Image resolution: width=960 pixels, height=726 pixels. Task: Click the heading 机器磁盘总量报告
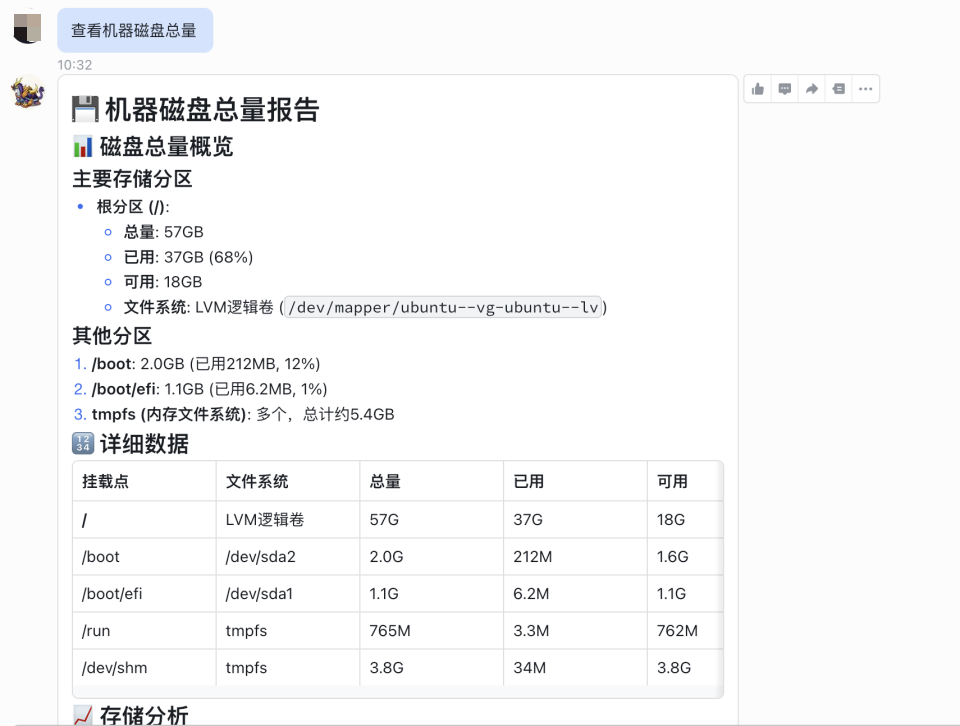[x=212, y=110]
